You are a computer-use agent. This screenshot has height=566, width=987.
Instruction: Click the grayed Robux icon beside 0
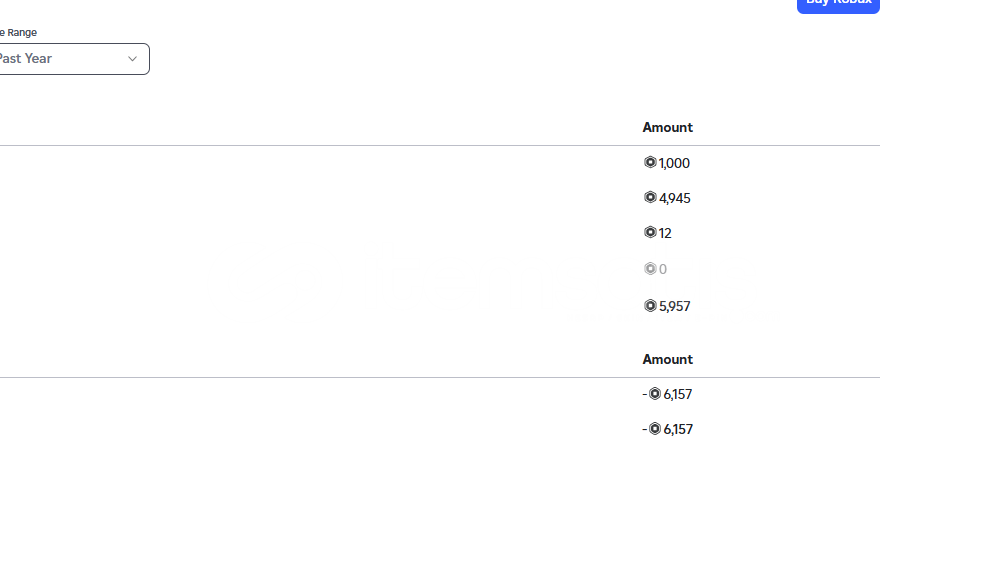650,269
